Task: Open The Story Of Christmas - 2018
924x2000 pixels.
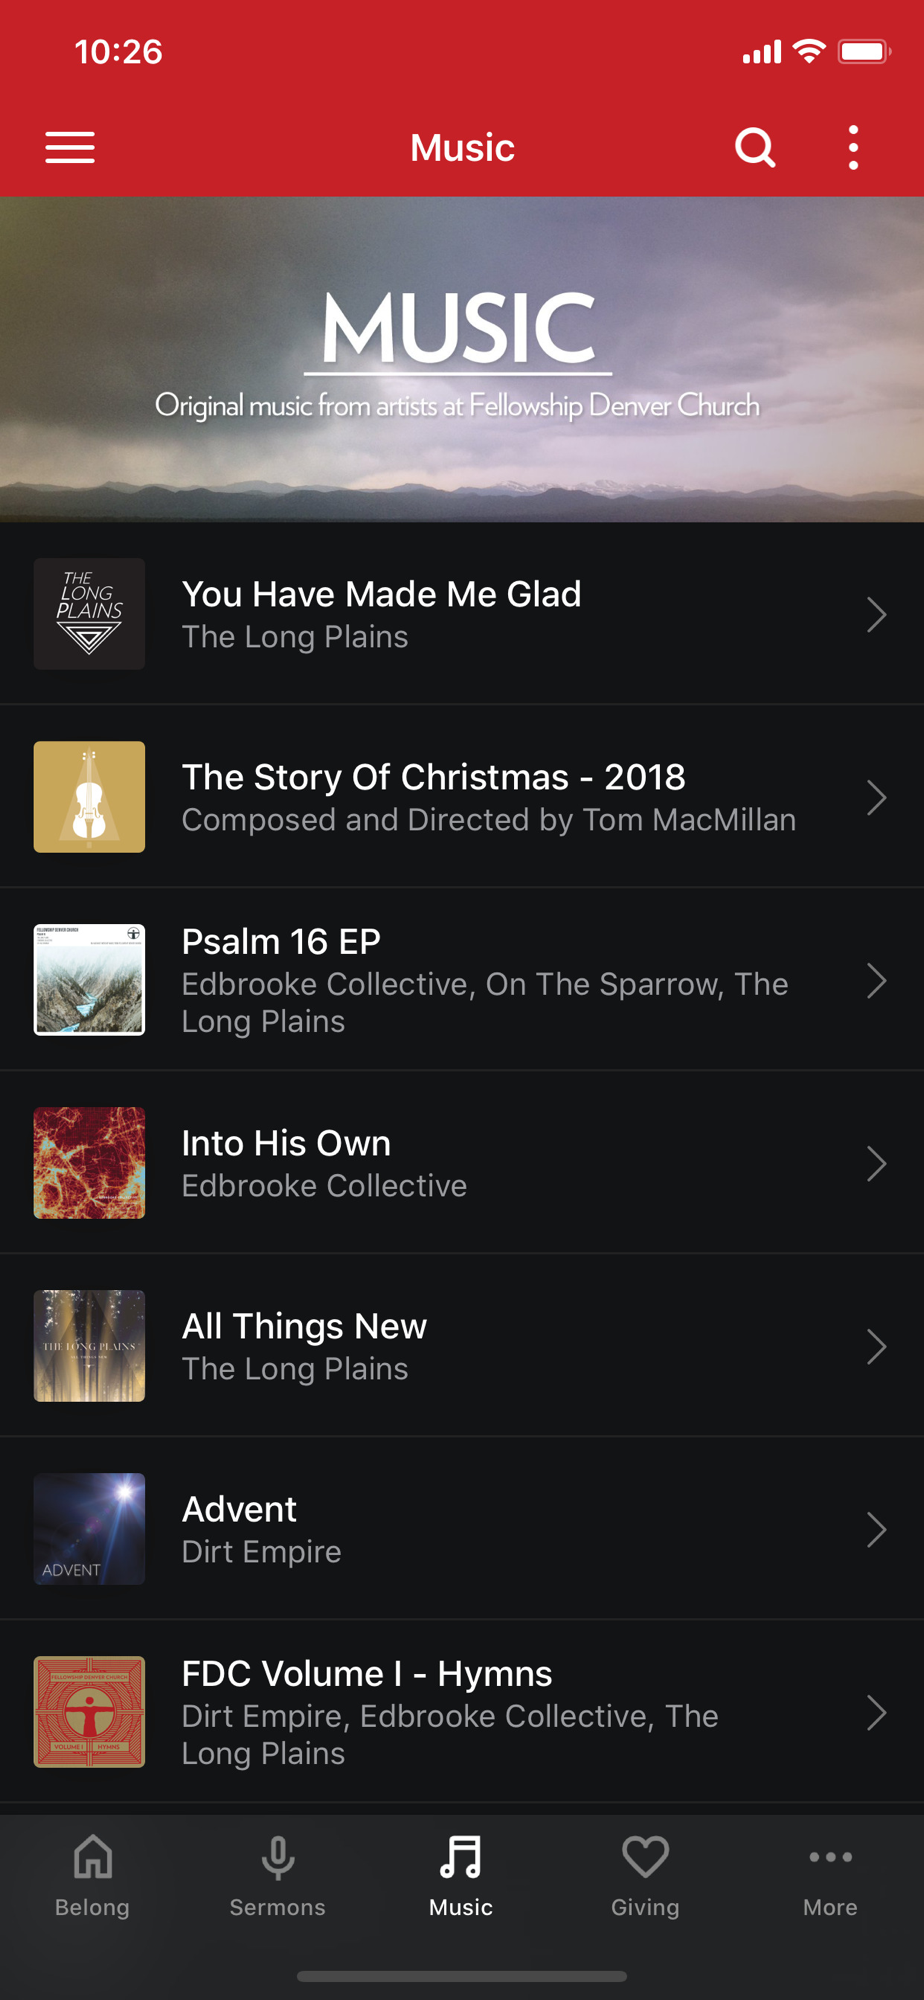Action: [488, 797]
